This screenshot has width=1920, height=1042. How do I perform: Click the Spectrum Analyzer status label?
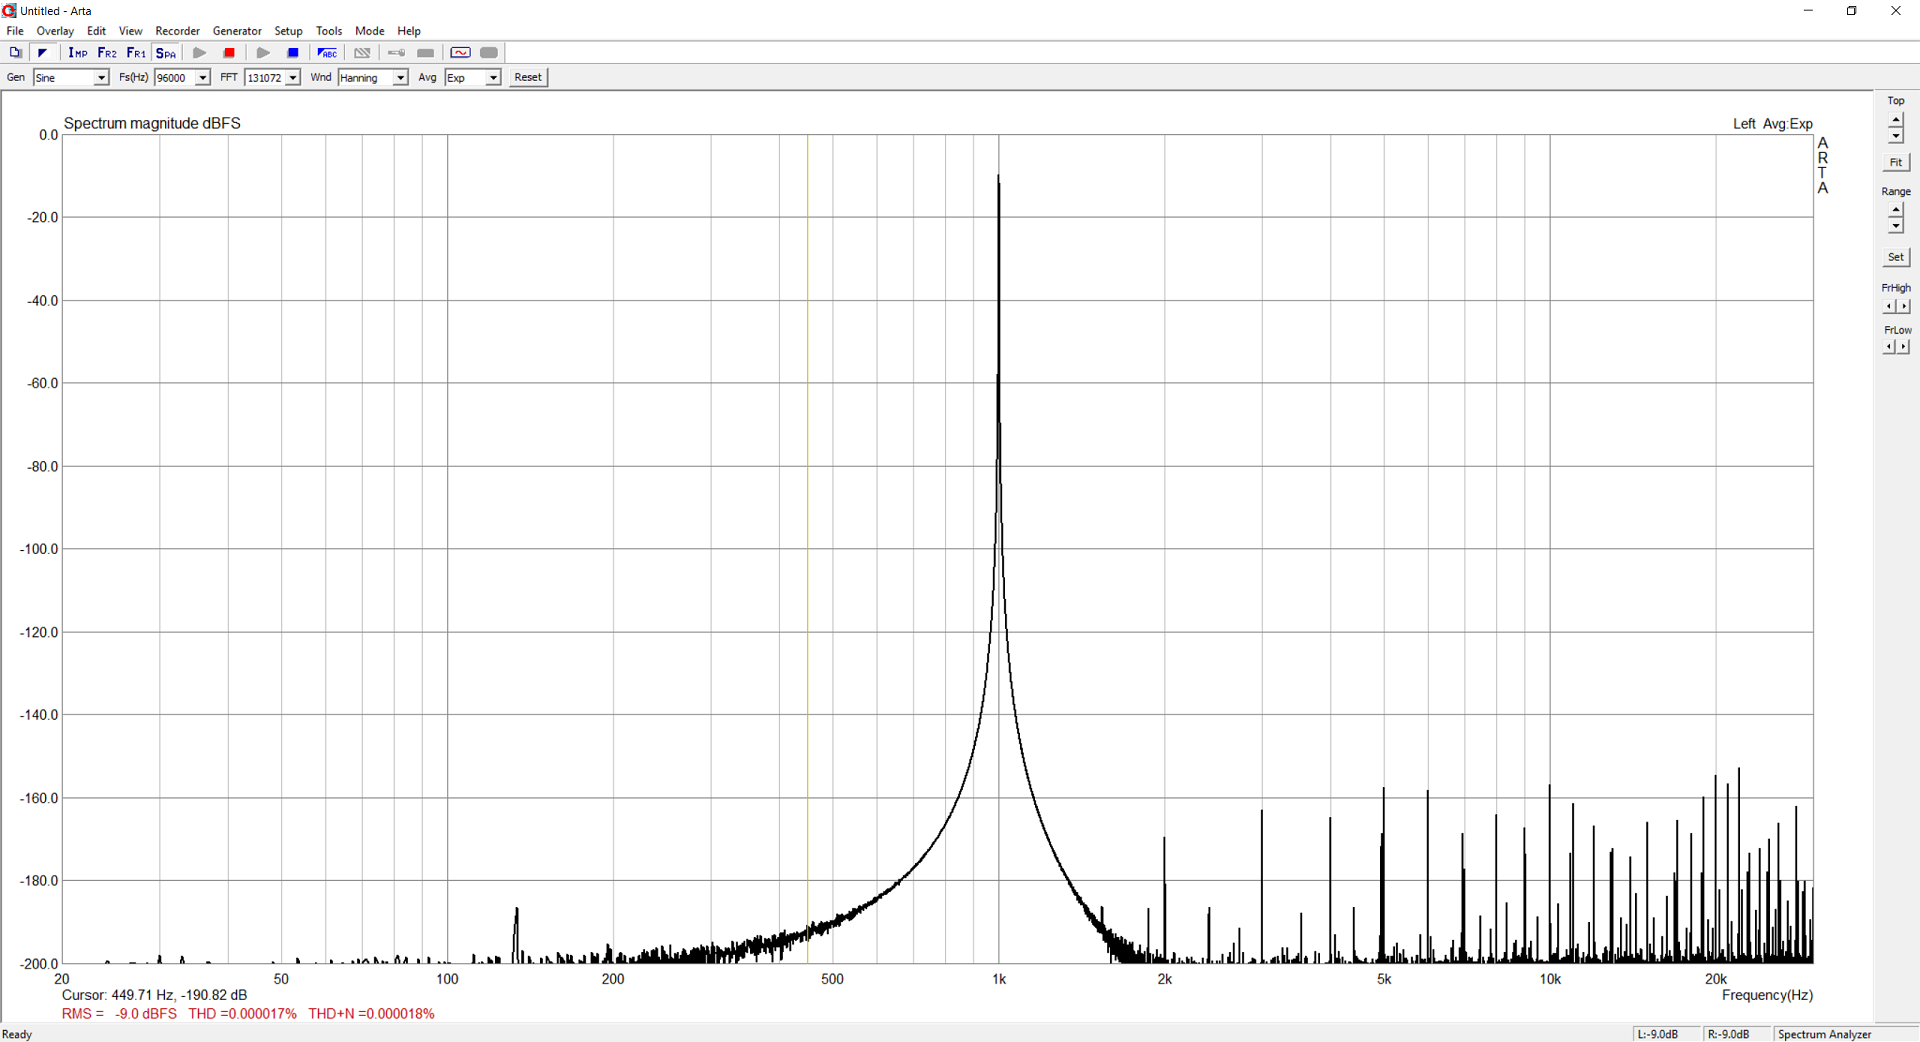1825,1034
